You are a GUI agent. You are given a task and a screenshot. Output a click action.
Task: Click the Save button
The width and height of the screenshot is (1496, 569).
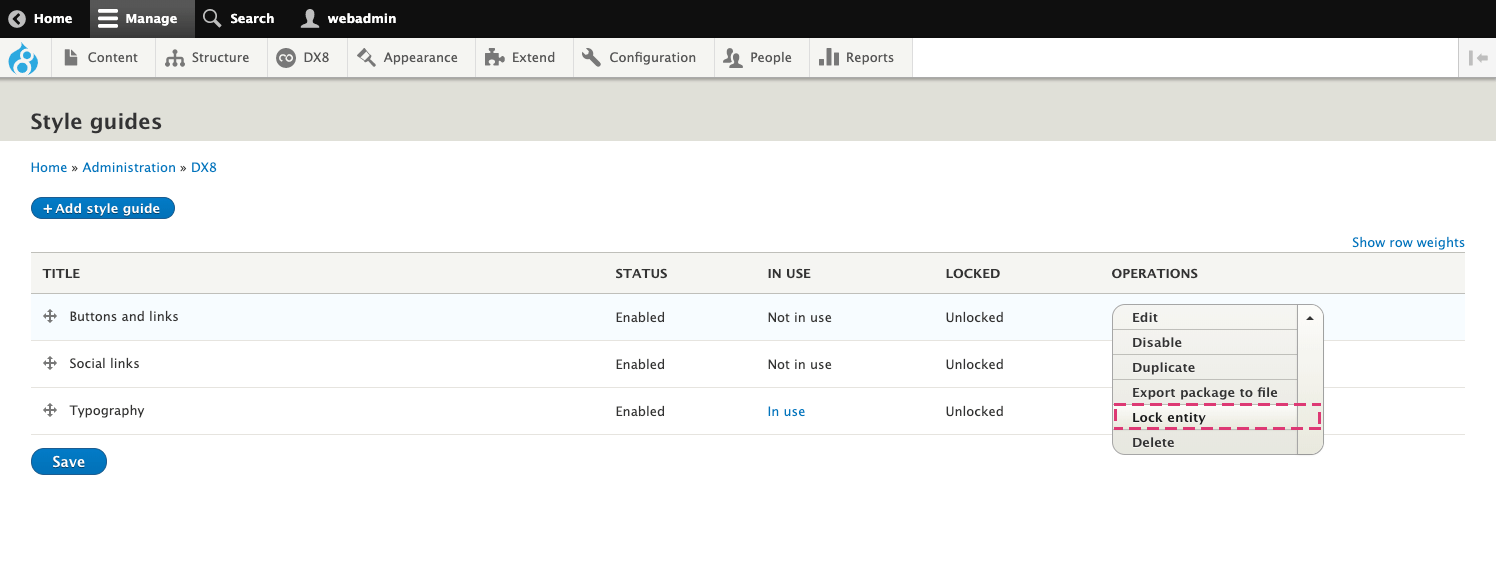(x=69, y=462)
